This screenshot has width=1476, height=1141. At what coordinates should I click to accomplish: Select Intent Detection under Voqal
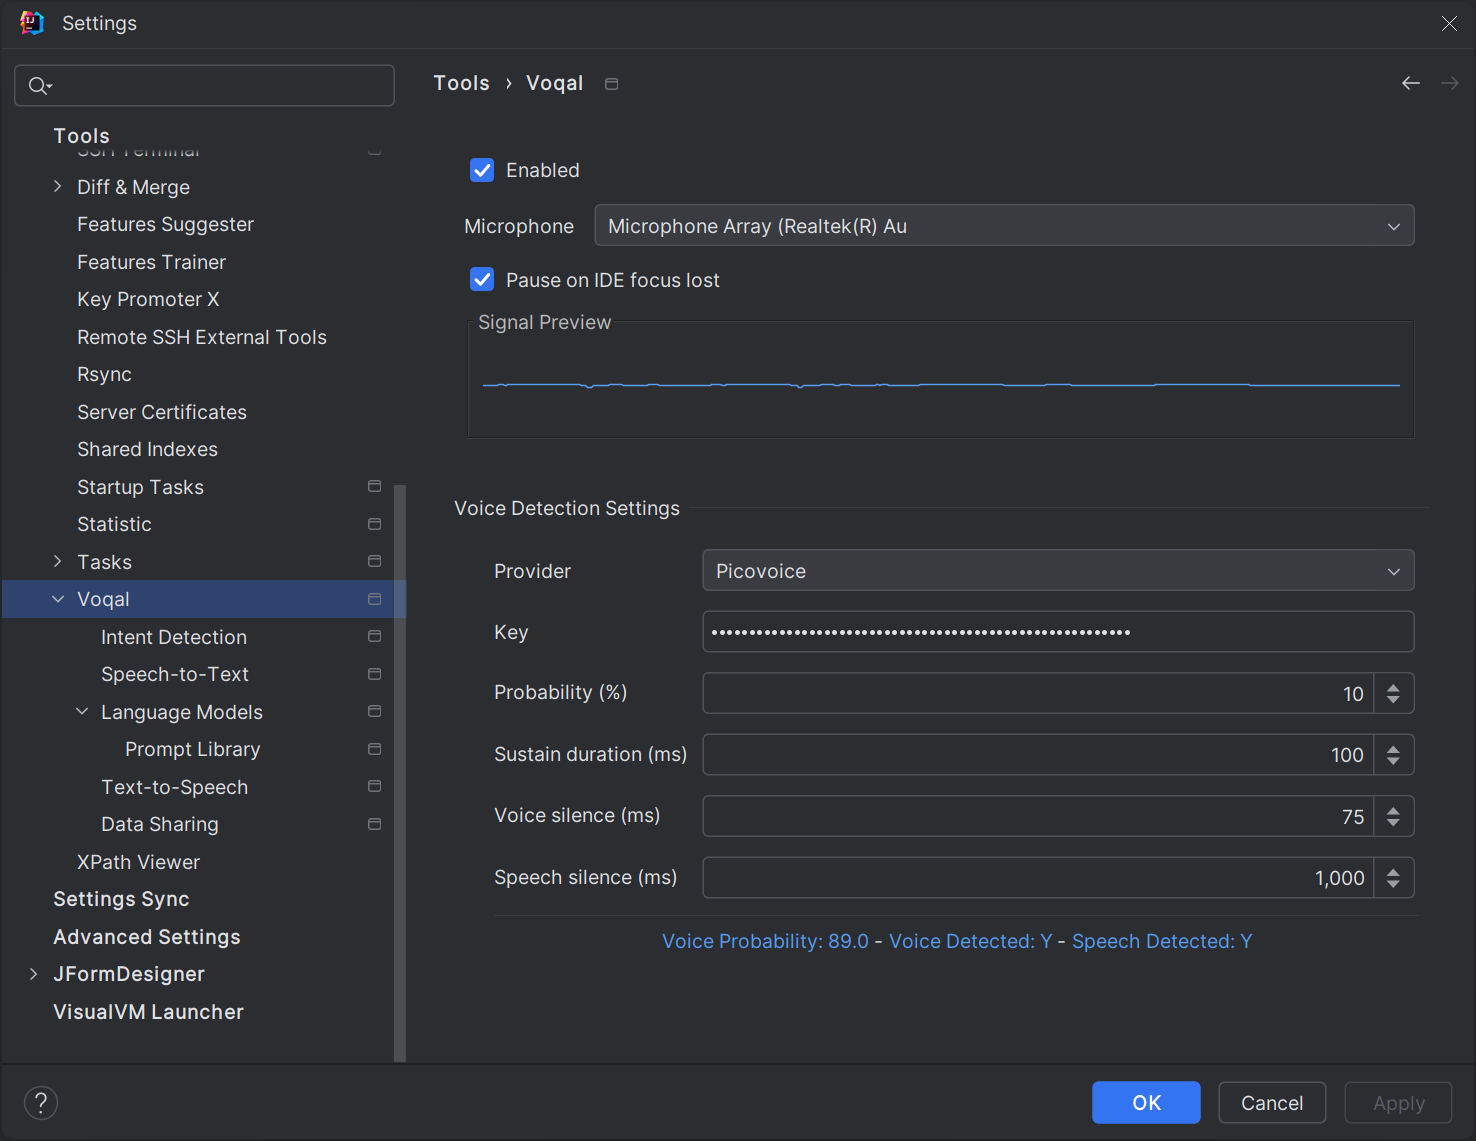(174, 637)
